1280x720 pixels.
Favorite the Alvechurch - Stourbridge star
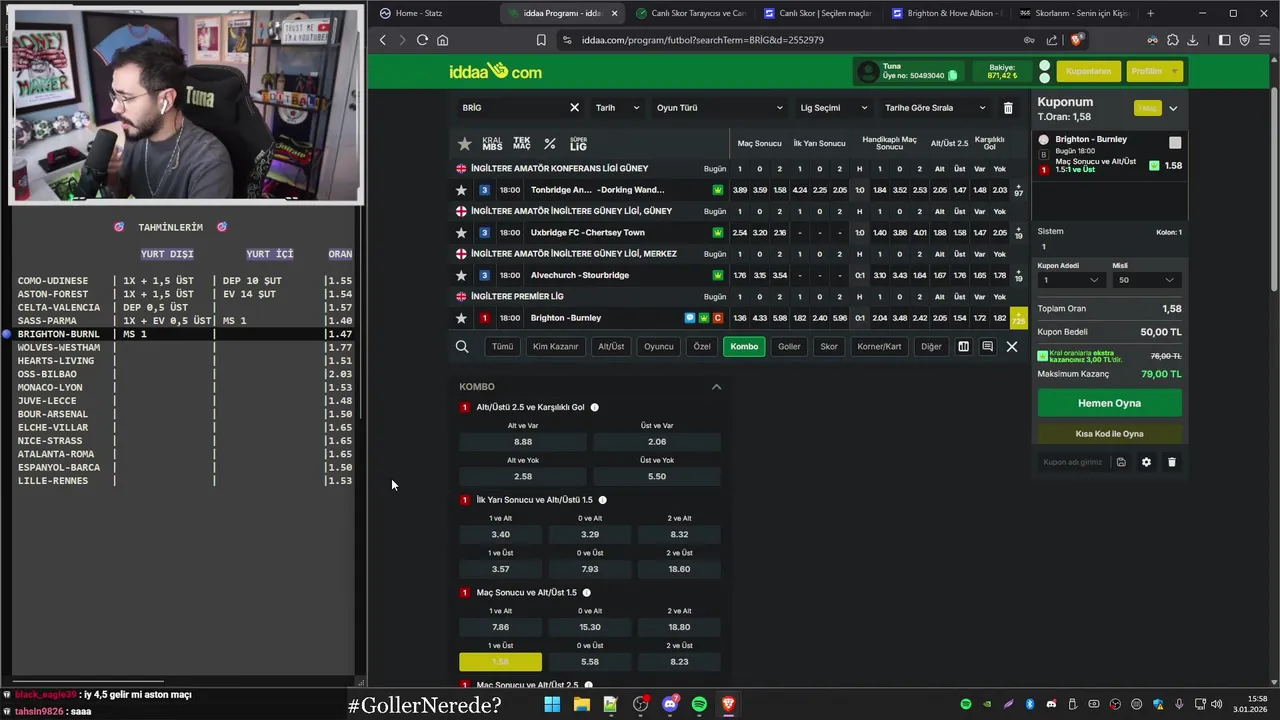click(461, 275)
